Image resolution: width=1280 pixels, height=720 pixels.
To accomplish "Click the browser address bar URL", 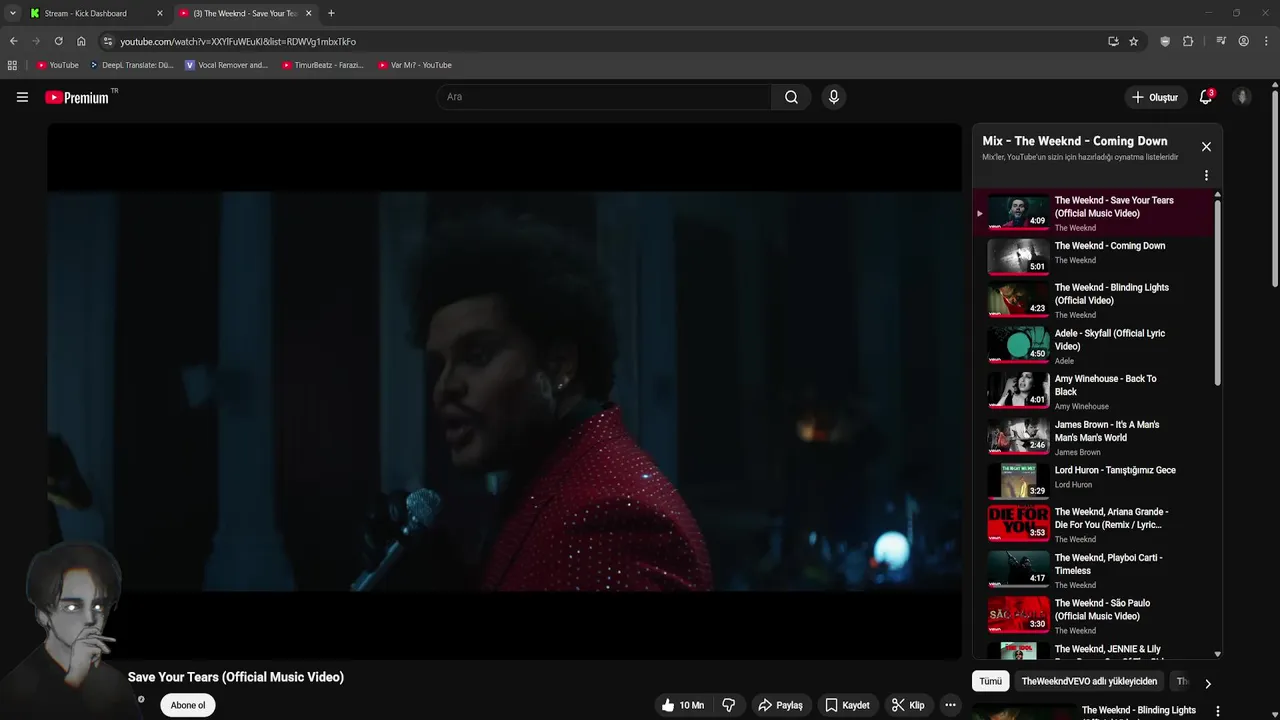I will pos(238,41).
